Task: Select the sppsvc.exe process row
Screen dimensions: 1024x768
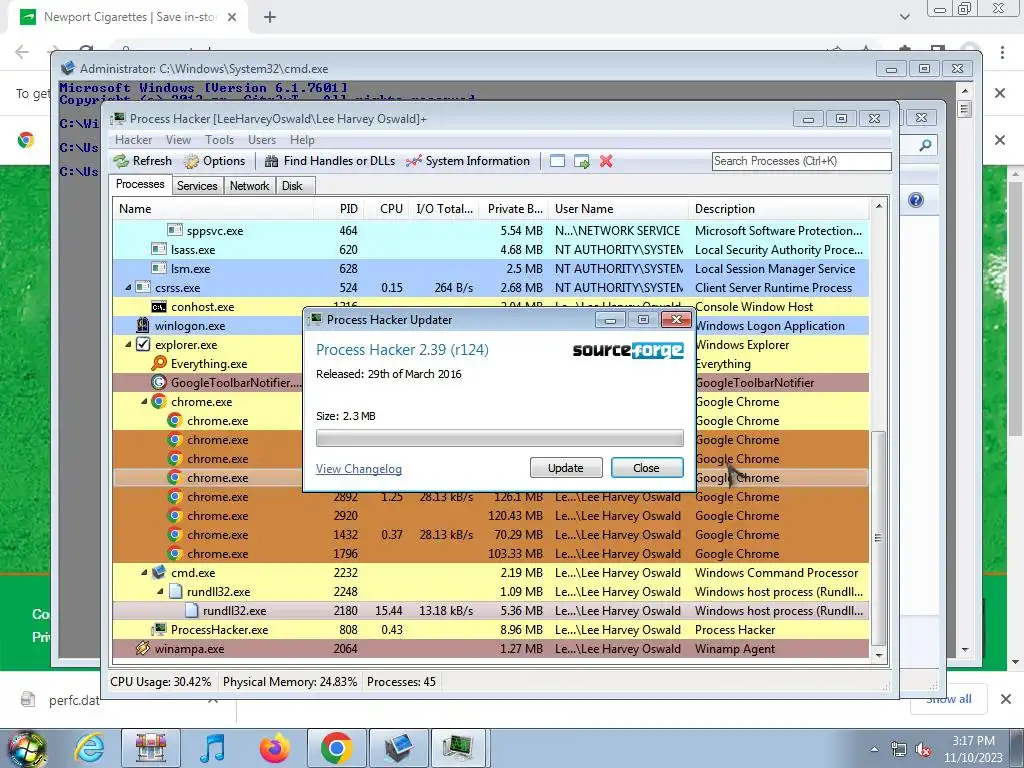Action: pos(490,231)
